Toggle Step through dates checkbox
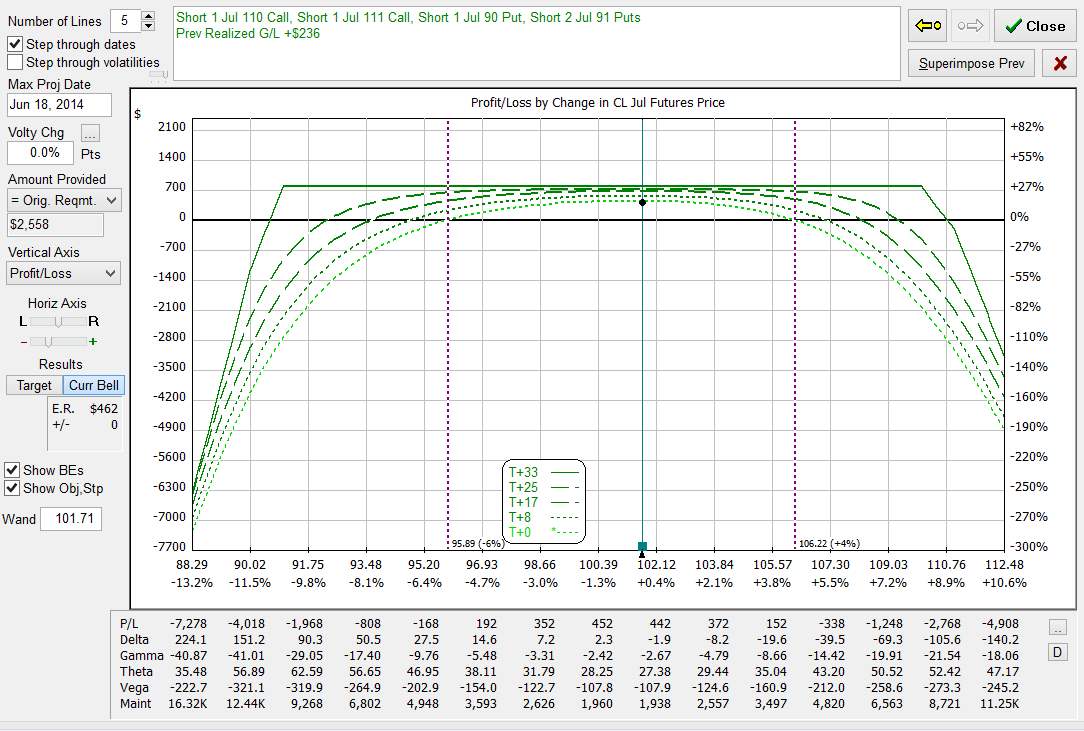Image resolution: width=1084 pixels, height=731 pixels. pyautogui.click(x=15, y=44)
